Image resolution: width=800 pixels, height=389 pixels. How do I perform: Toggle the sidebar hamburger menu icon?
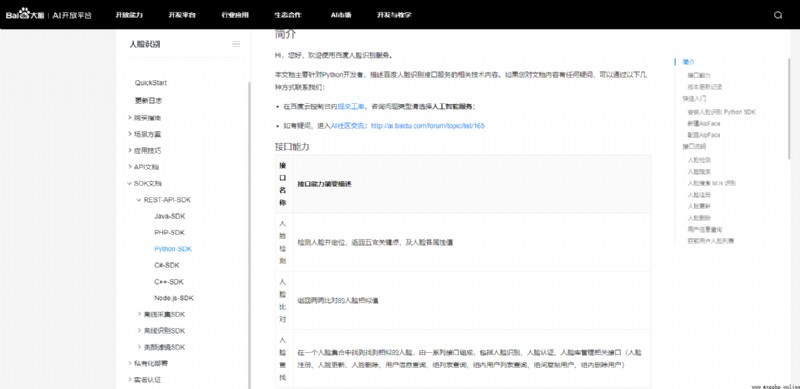click(236, 44)
